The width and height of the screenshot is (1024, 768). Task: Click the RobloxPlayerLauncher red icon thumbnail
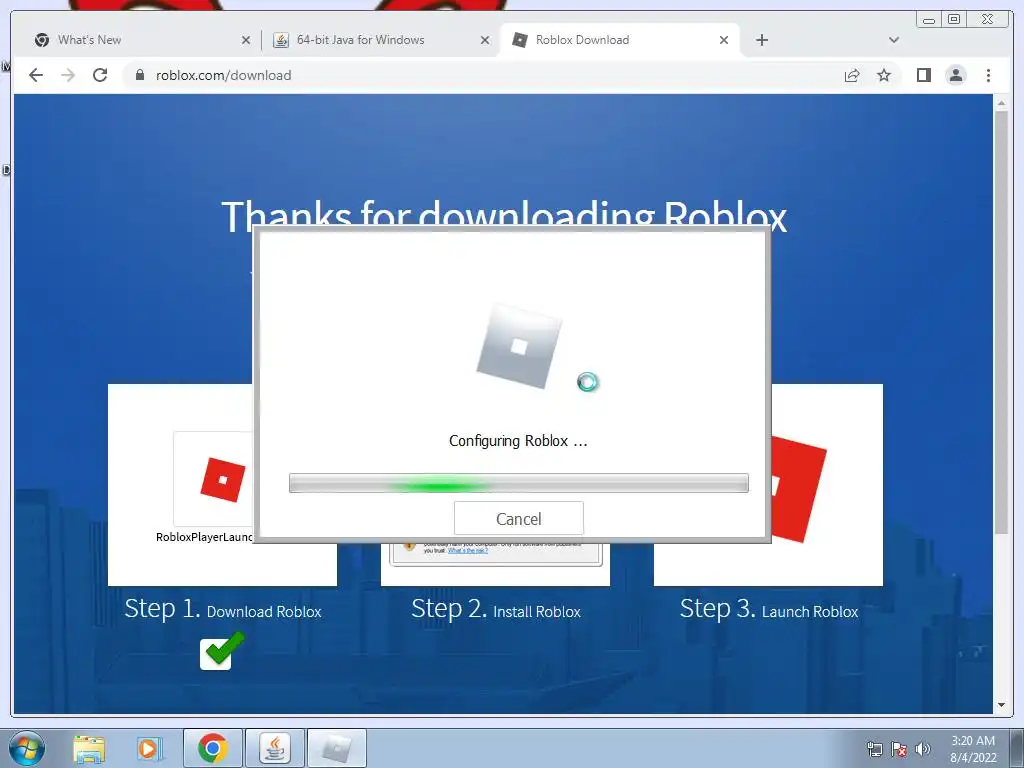(223, 479)
